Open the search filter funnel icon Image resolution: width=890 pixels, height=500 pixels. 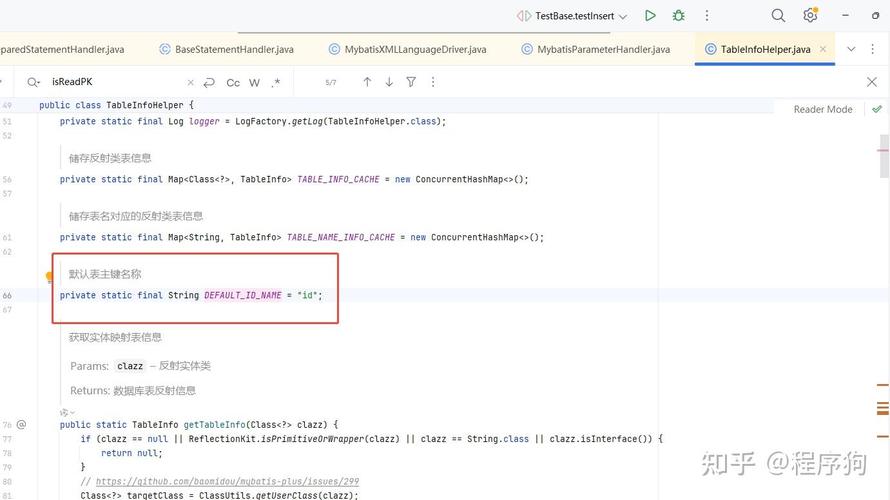coord(411,82)
